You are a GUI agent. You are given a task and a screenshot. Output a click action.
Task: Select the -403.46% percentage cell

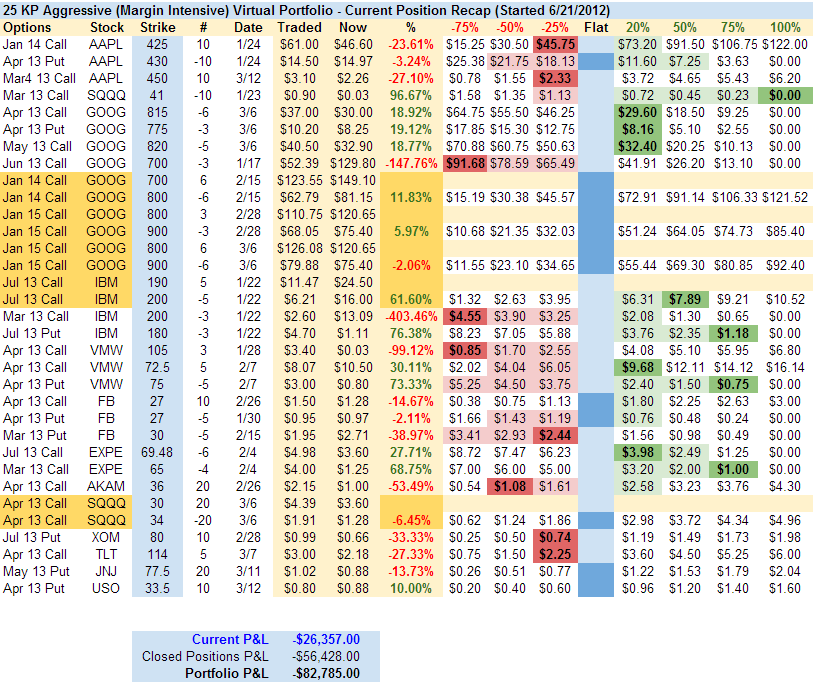click(x=411, y=316)
